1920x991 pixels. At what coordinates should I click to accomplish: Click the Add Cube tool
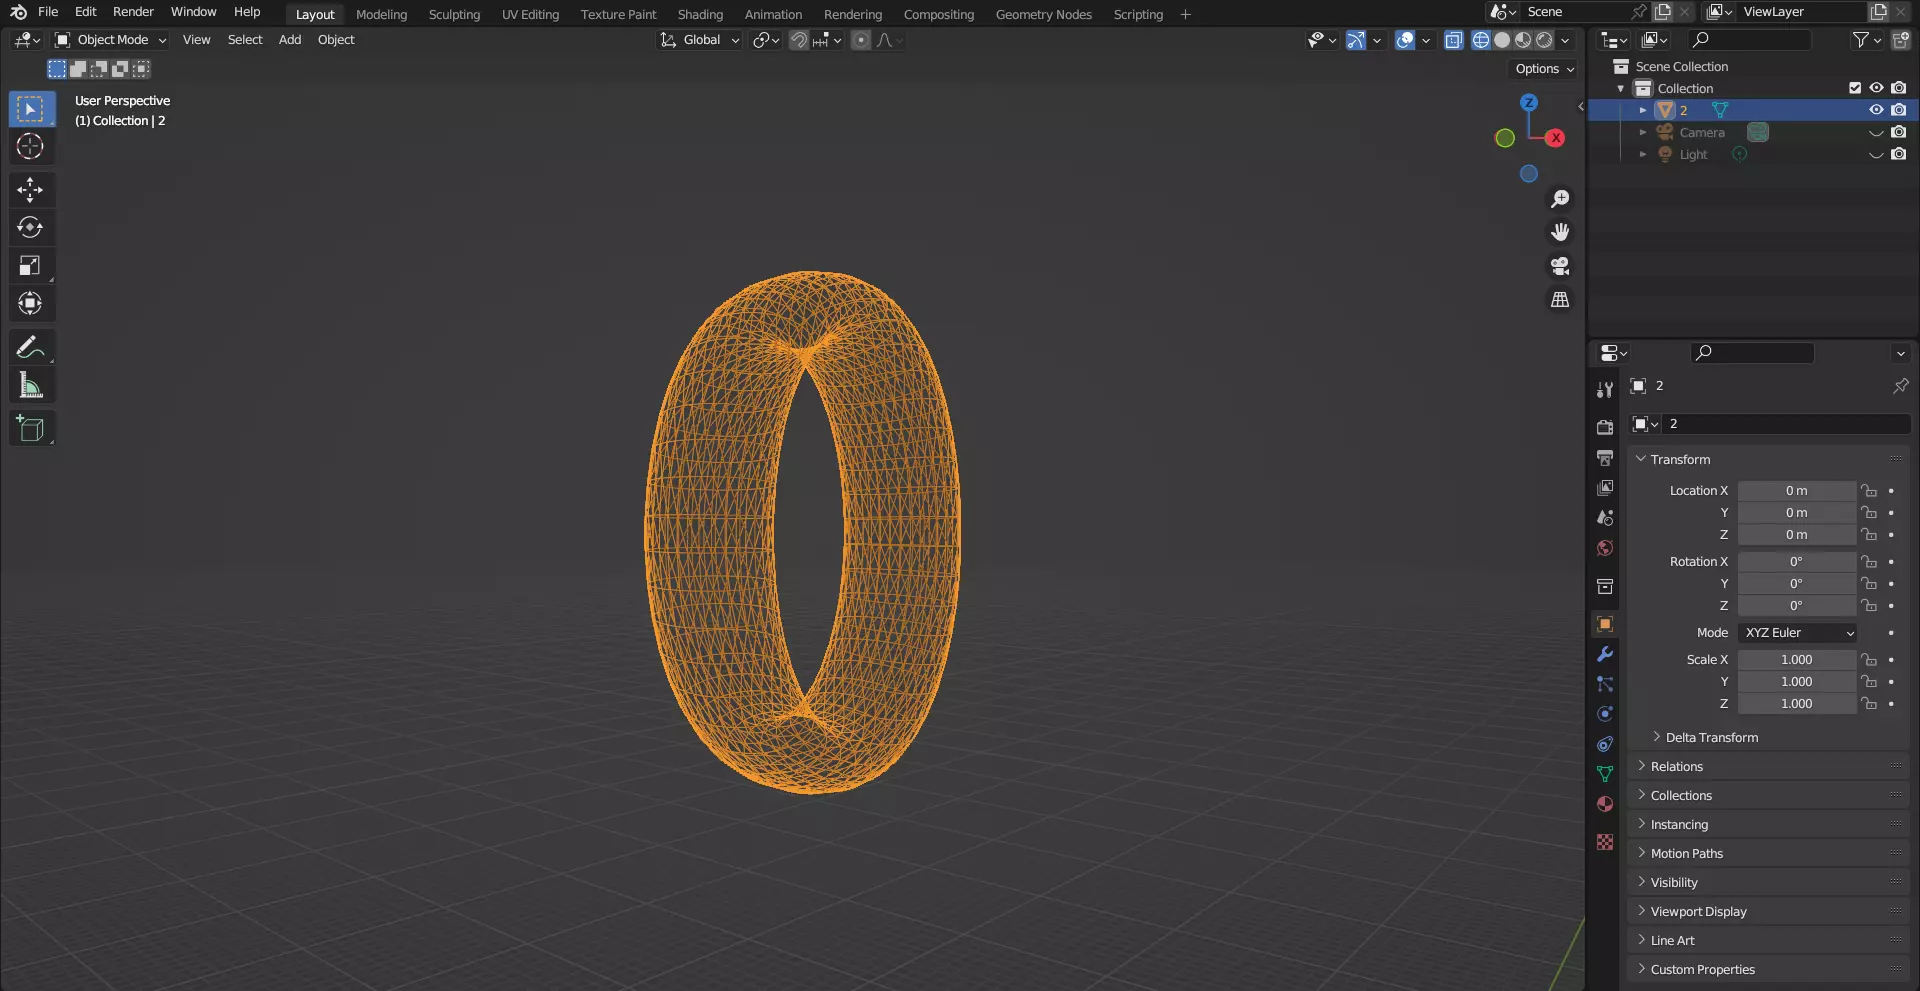[x=31, y=429]
